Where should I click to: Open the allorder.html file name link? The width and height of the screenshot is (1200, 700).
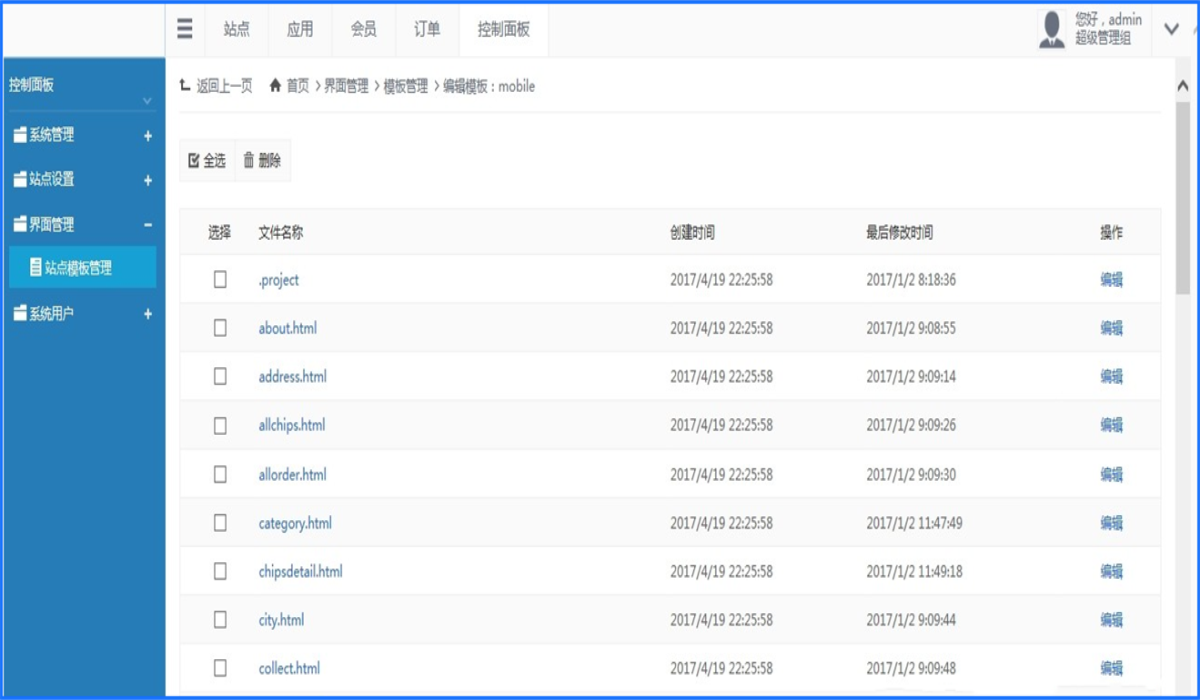tap(293, 474)
